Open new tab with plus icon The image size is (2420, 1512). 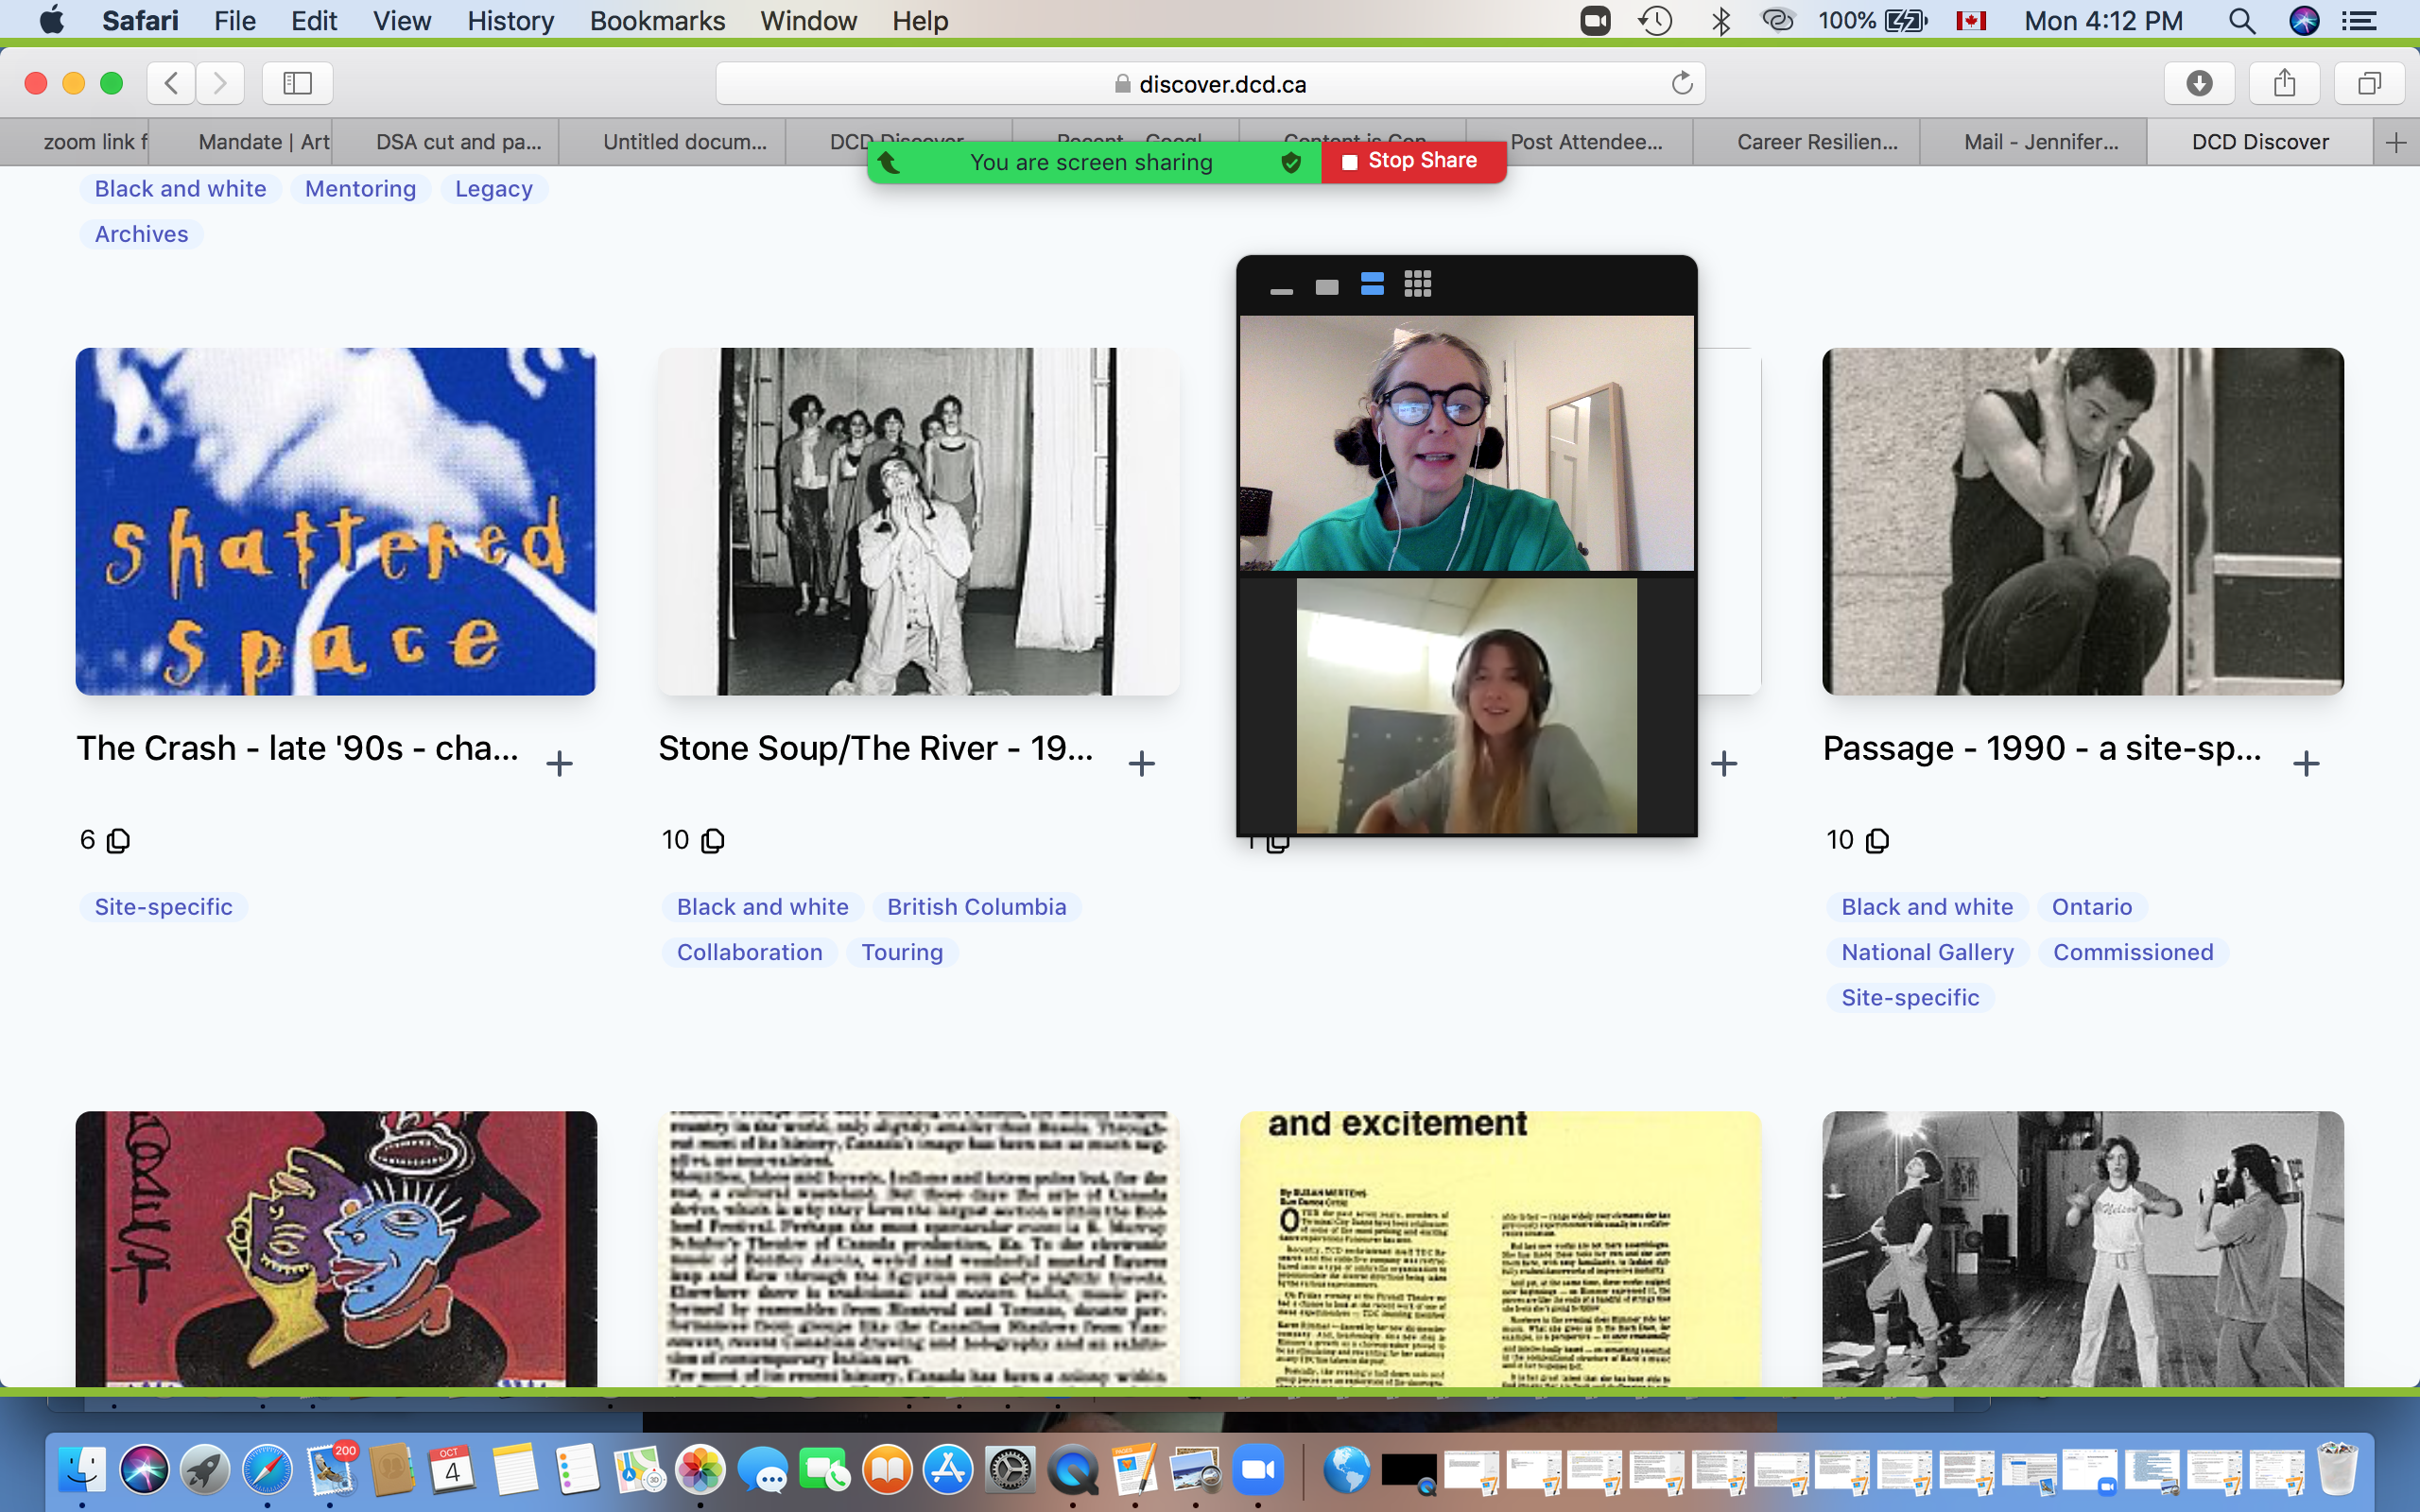coord(2395,143)
